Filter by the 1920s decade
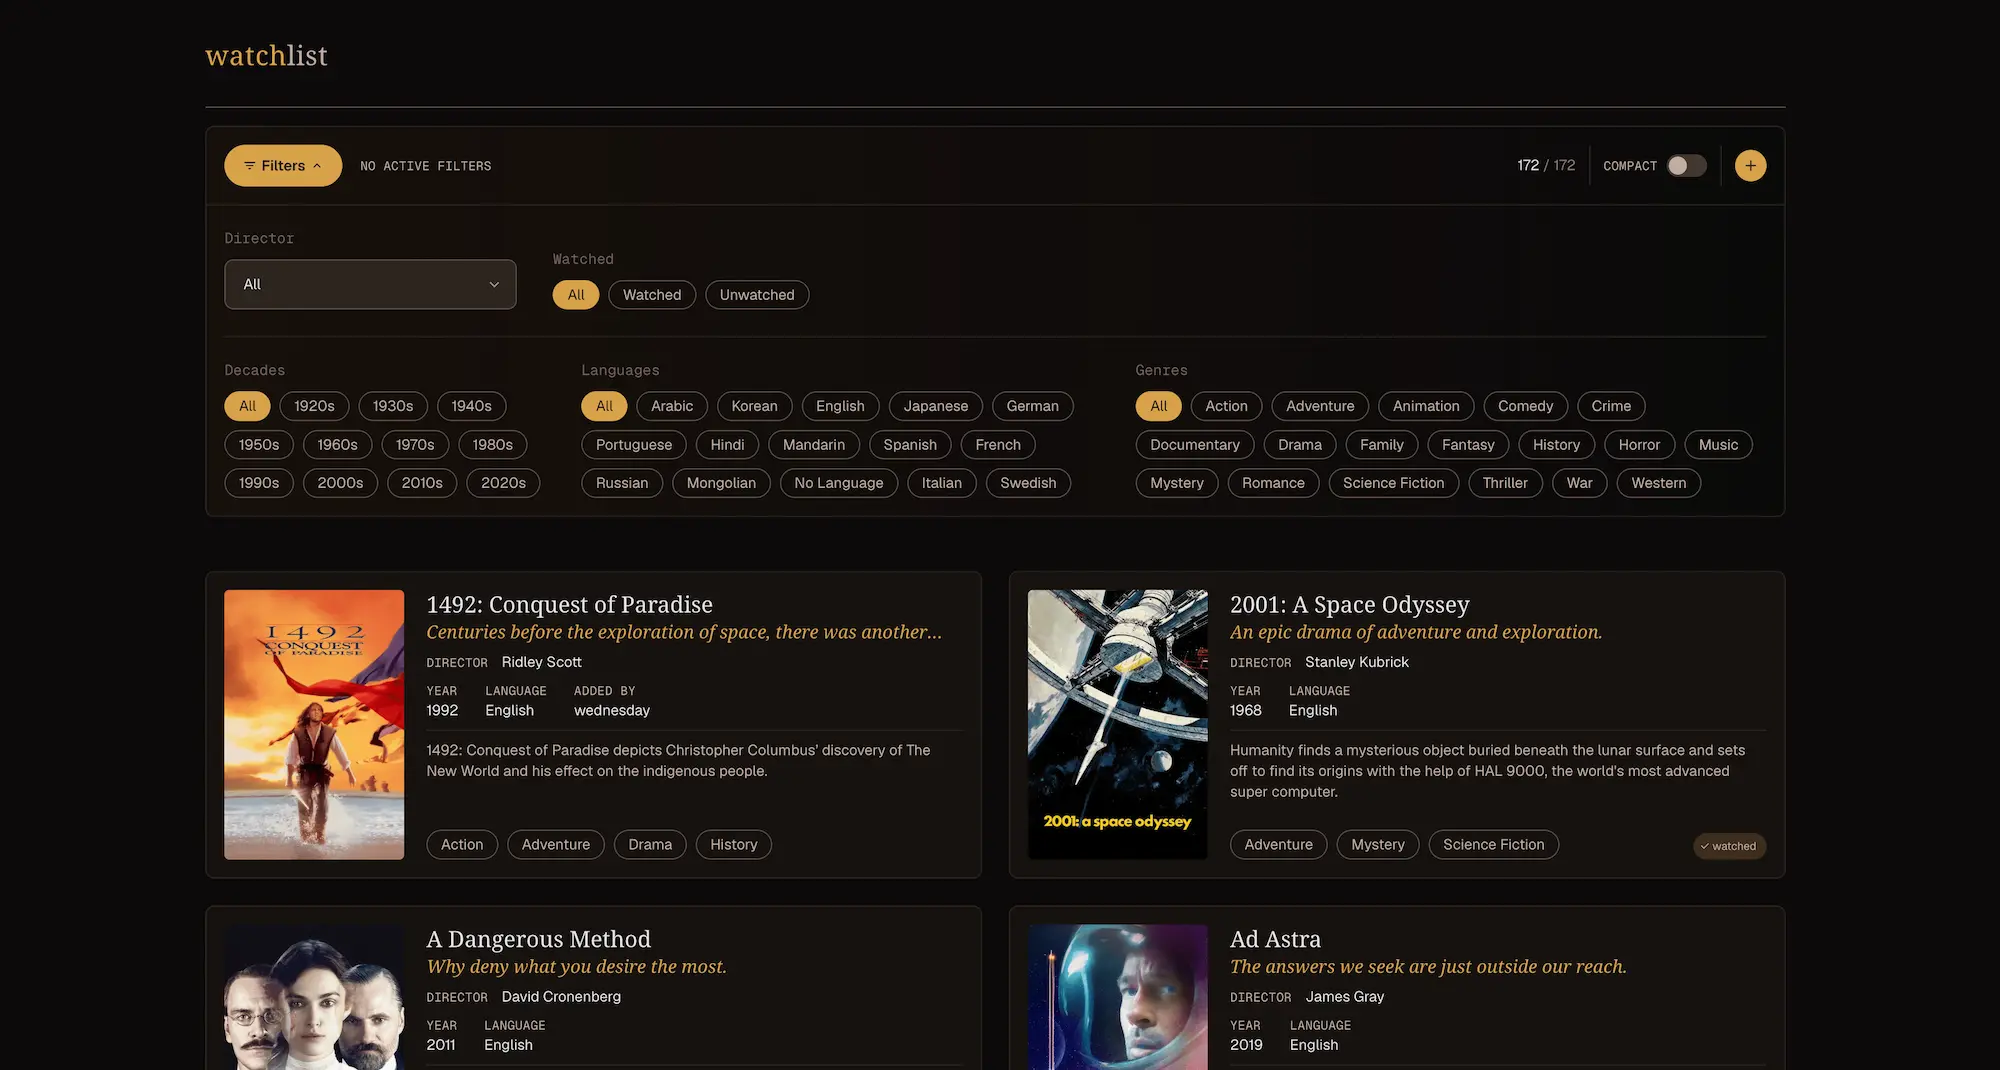This screenshot has width=2000, height=1070. (314, 406)
